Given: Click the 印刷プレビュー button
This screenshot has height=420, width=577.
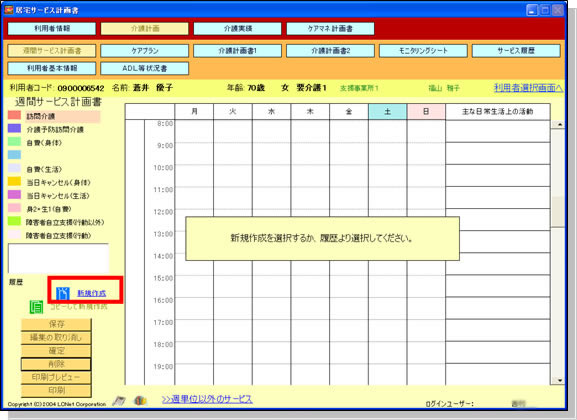Looking at the screenshot, I should [56, 377].
